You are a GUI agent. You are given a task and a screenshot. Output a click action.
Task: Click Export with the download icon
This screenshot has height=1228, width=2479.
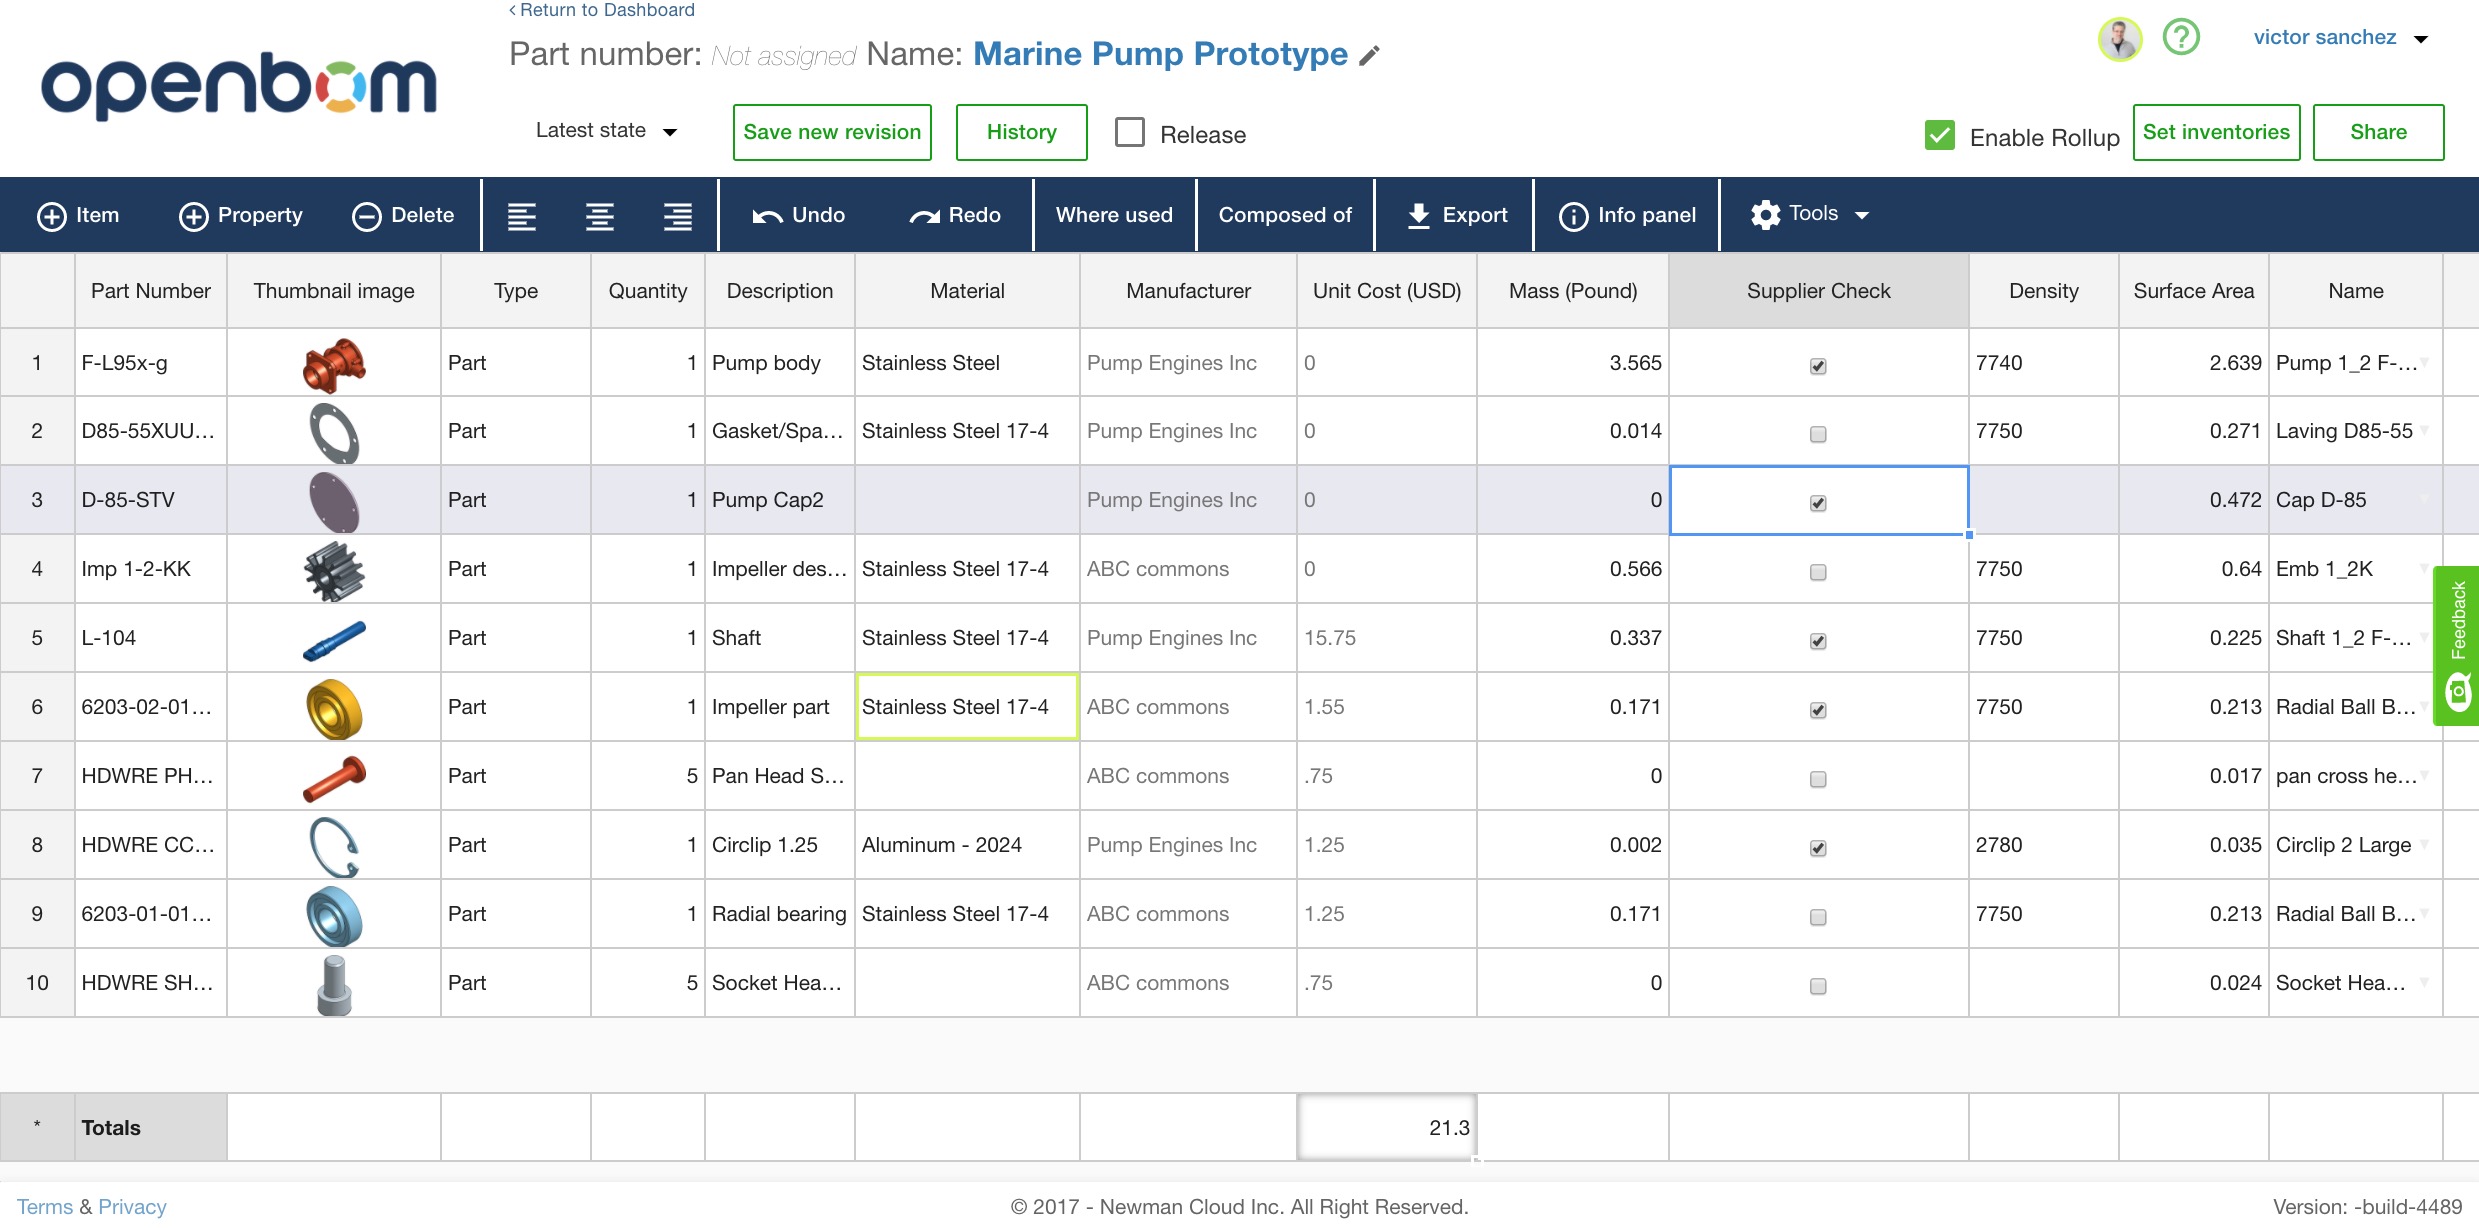coord(1457,215)
